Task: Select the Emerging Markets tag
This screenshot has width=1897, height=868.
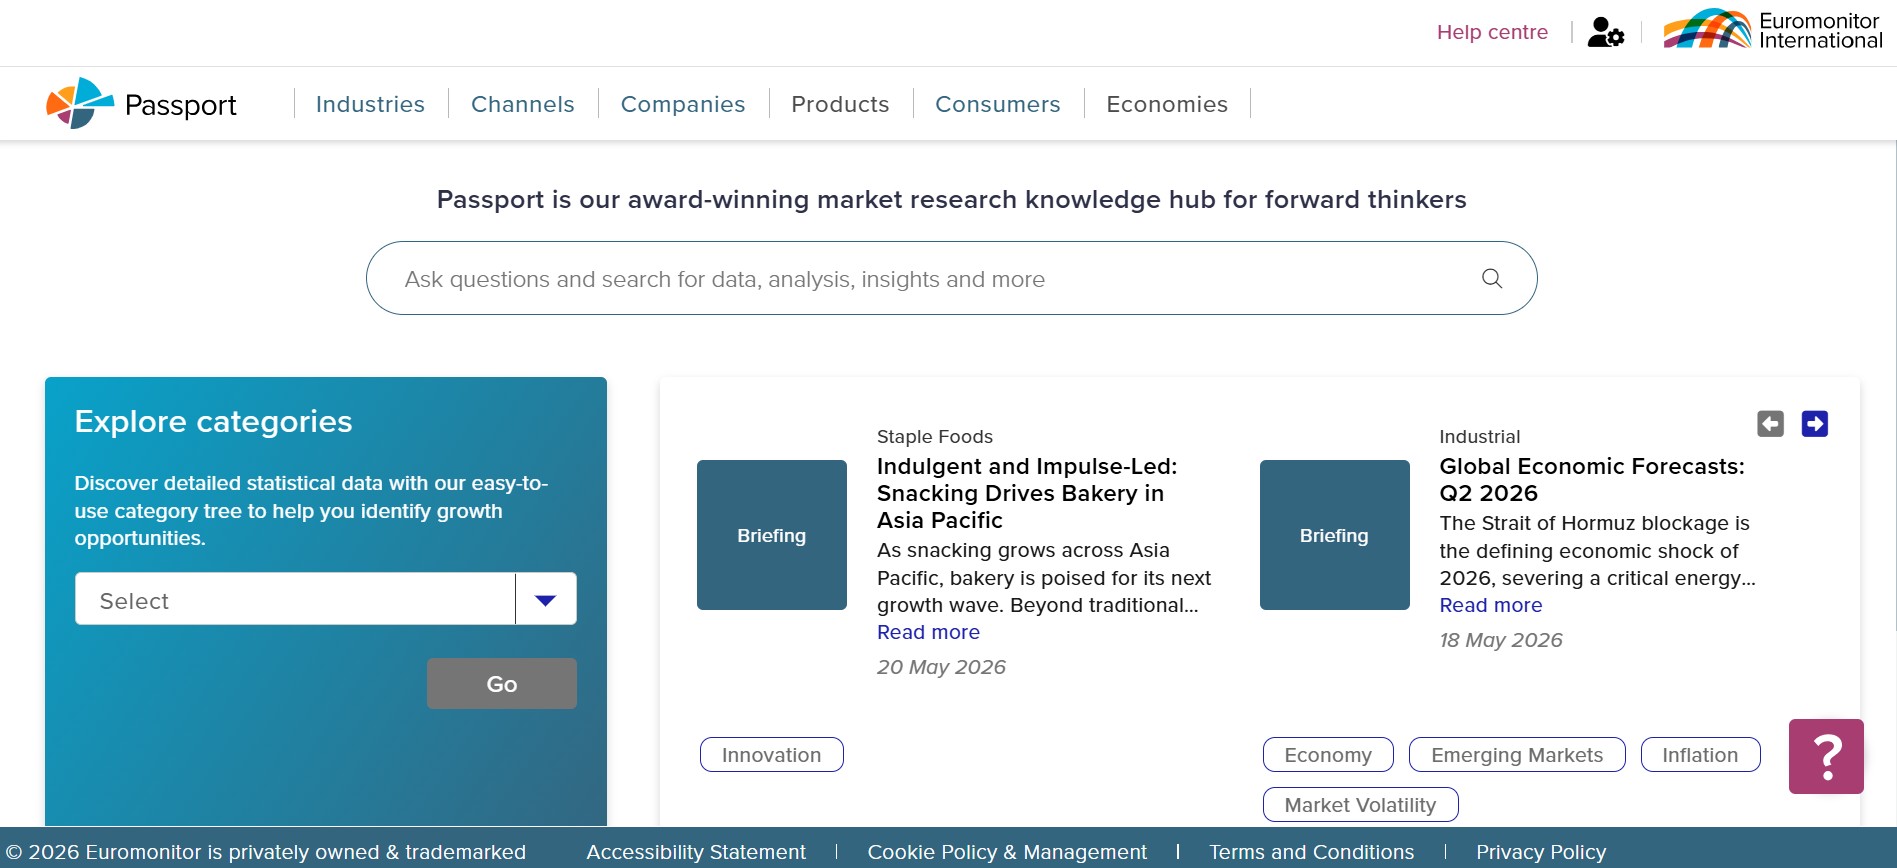Action: pyautogui.click(x=1517, y=755)
